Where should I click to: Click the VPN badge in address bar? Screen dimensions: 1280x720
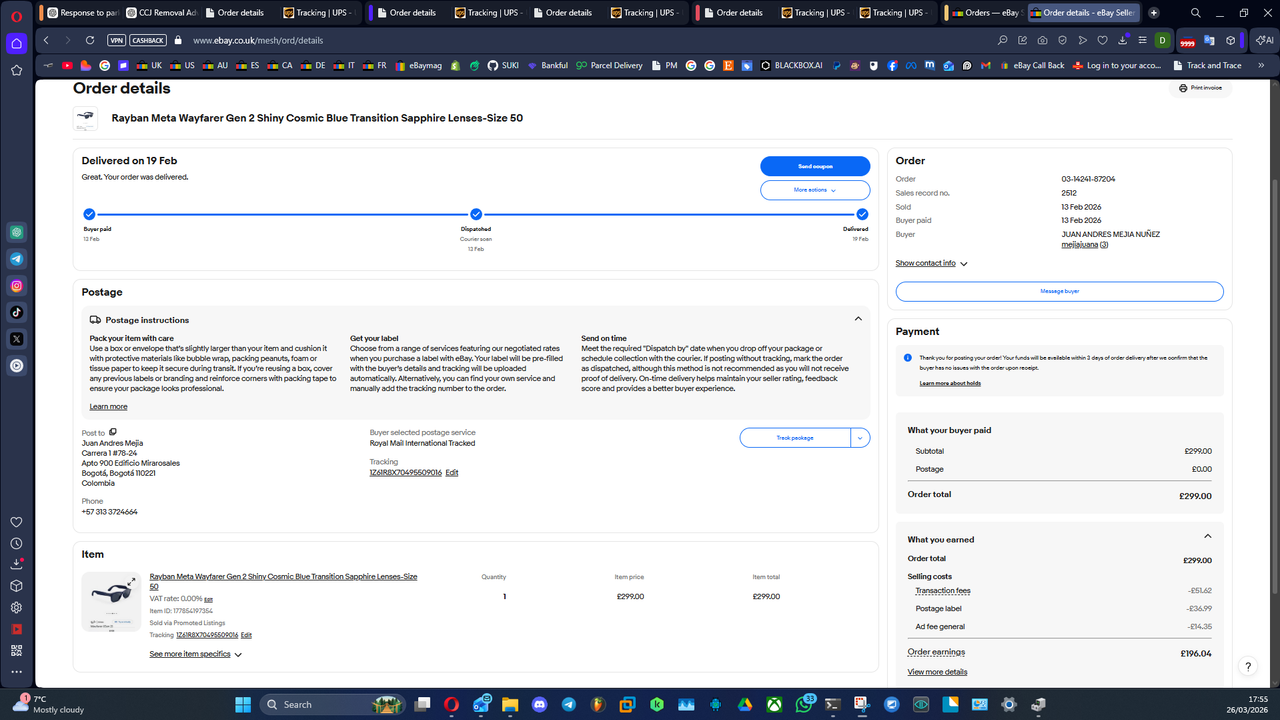(117, 41)
